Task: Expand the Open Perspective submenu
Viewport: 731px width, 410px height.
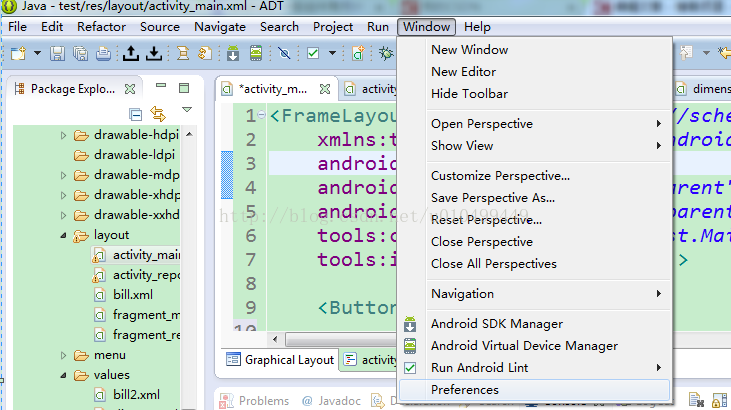Action: pos(535,124)
